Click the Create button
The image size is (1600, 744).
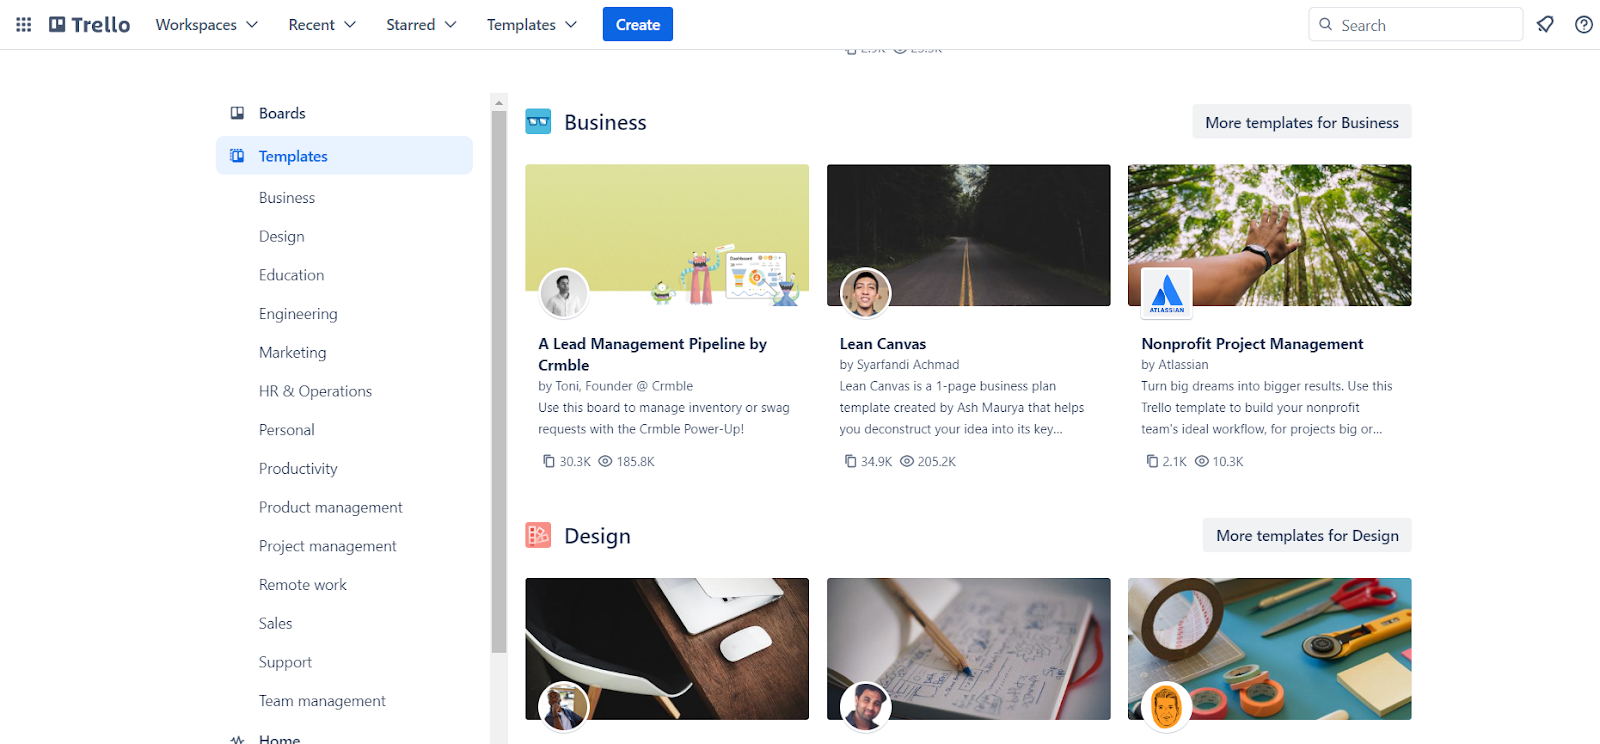(x=638, y=24)
